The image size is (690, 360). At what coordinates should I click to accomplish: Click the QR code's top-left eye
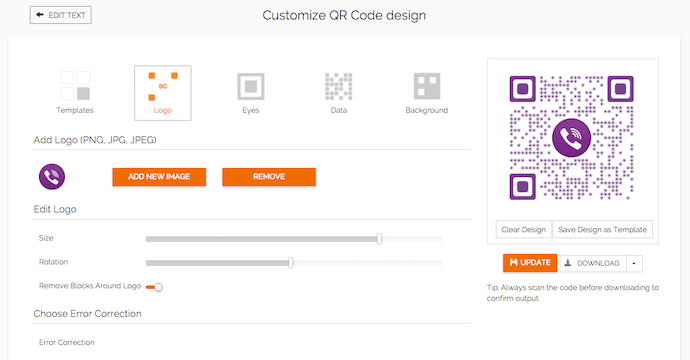click(523, 89)
